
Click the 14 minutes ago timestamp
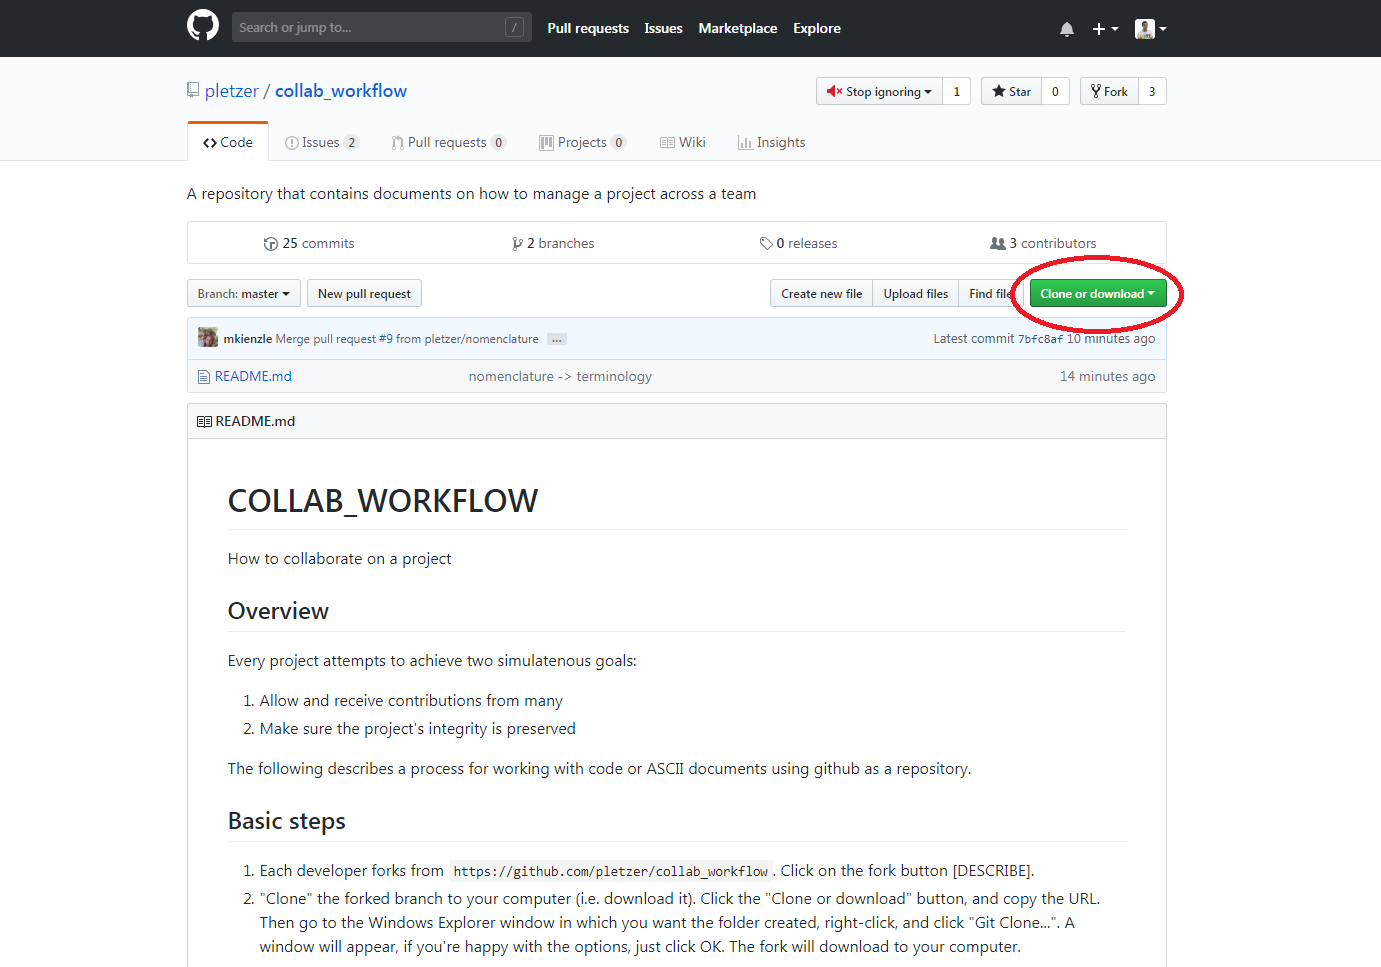[x=1107, y=376]
